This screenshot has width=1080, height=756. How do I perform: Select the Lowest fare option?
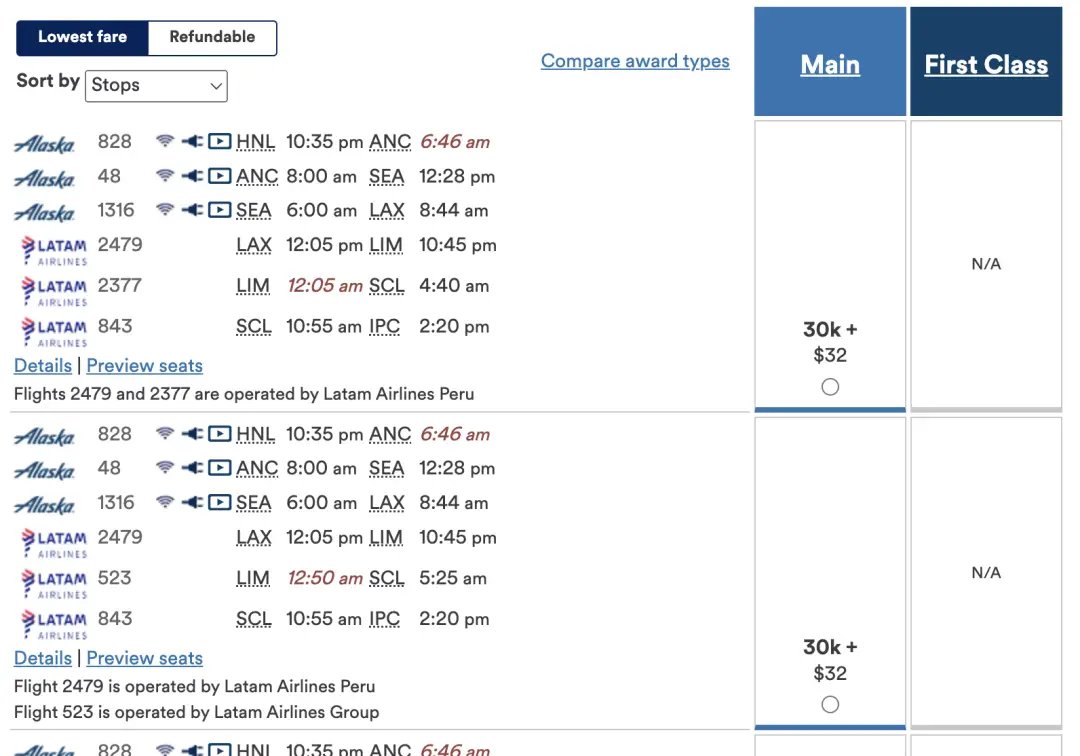tap(83, 37)
